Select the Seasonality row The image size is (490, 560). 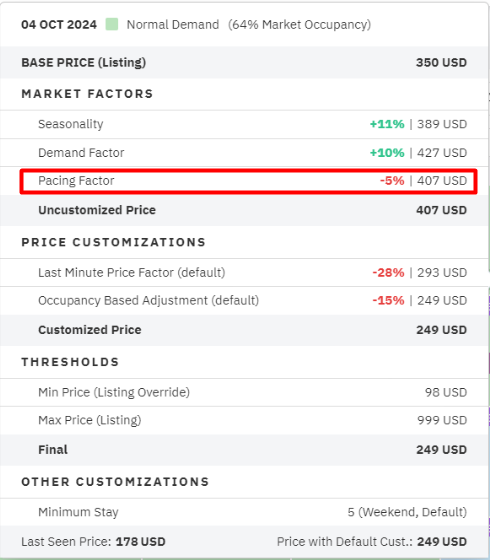[x=244, y=124]
